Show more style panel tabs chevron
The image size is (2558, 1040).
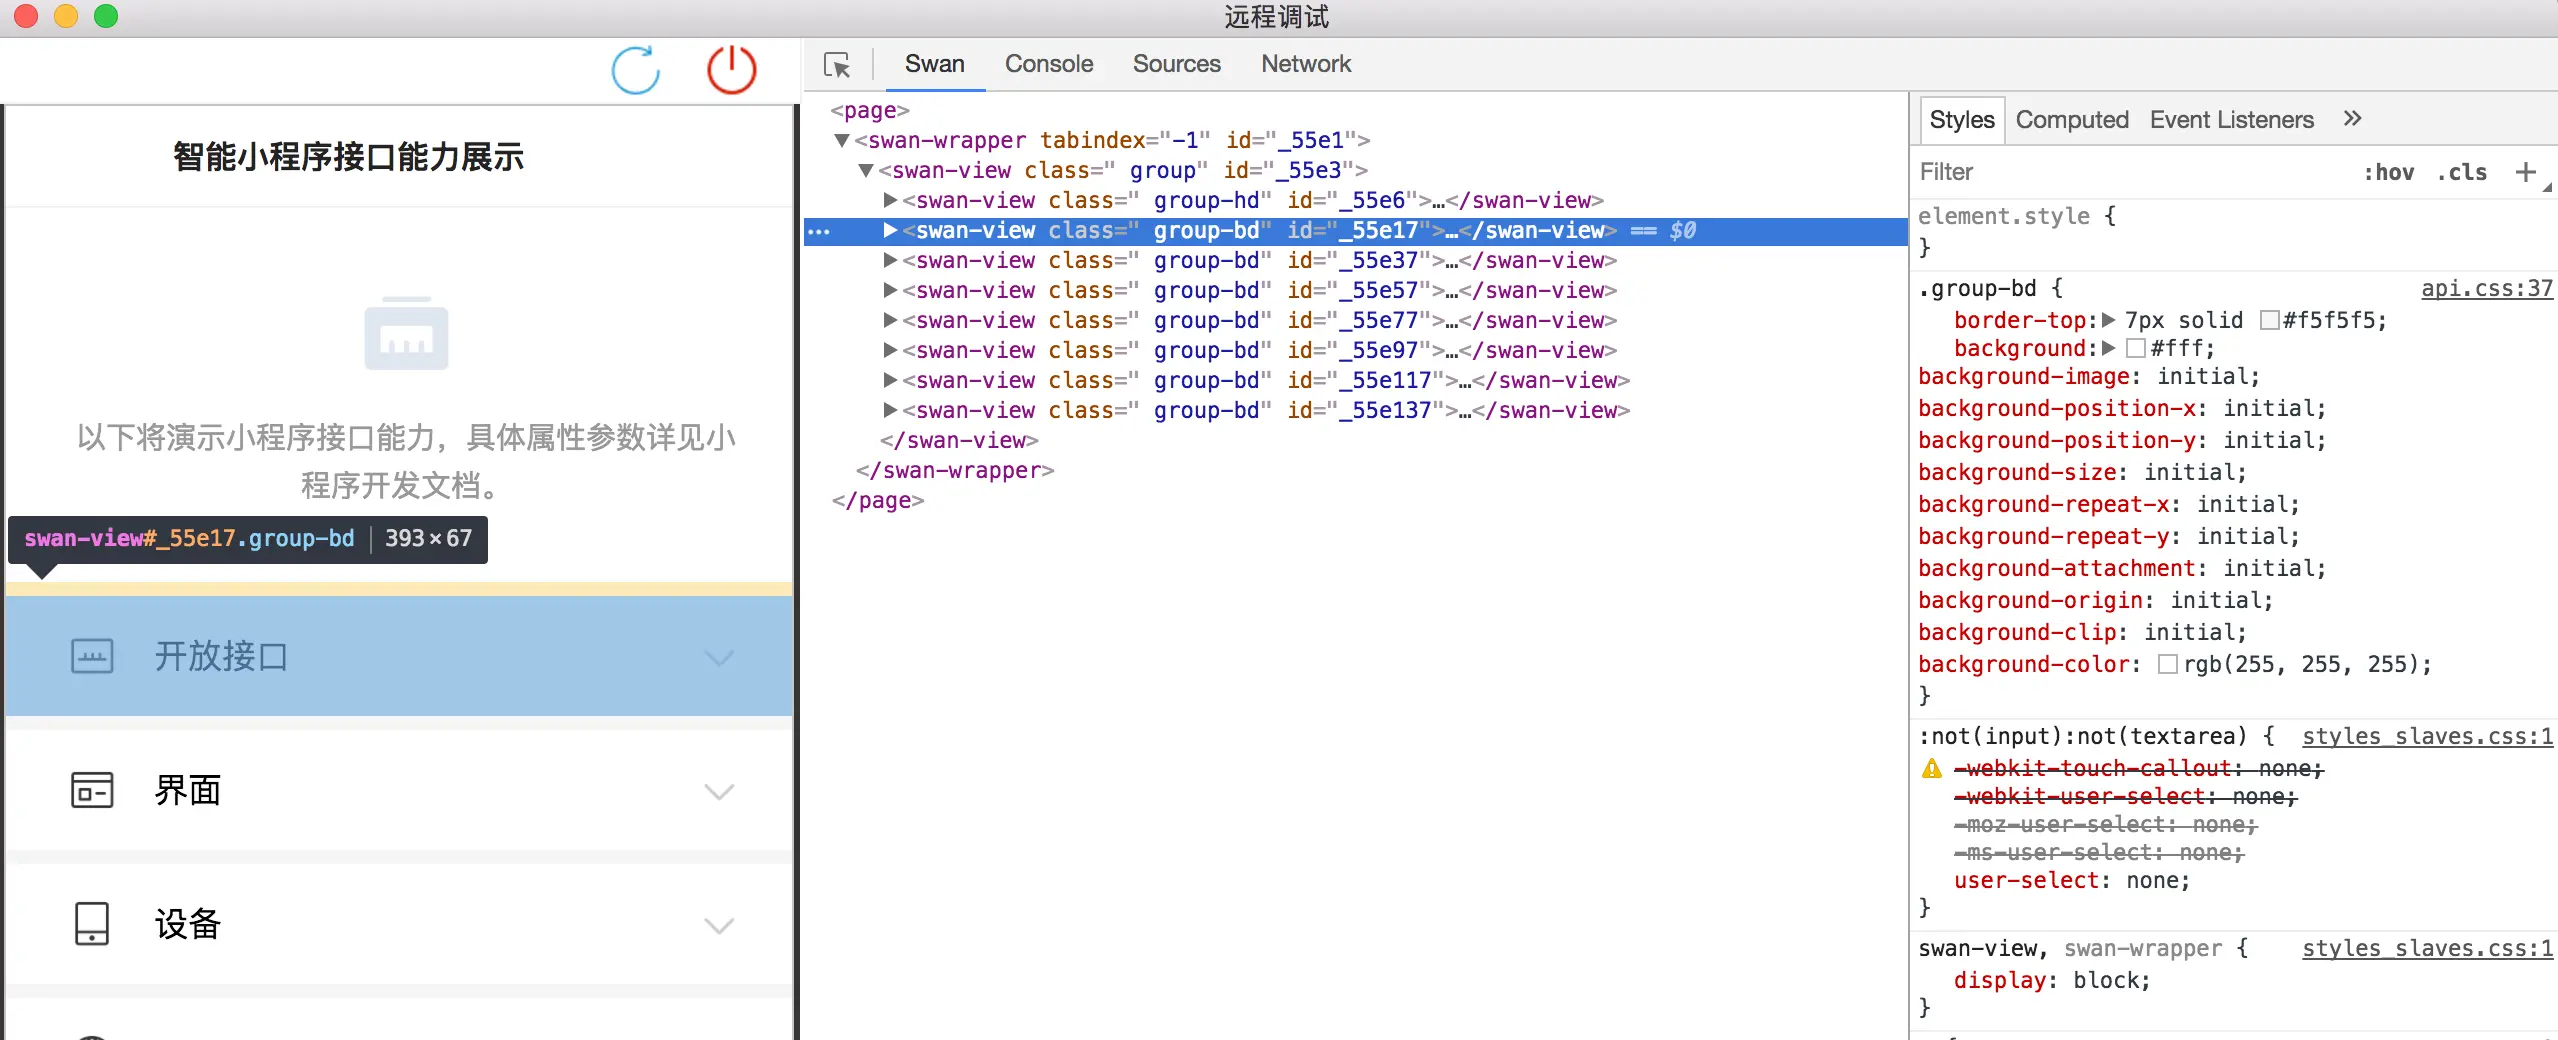coord(2352,119)
